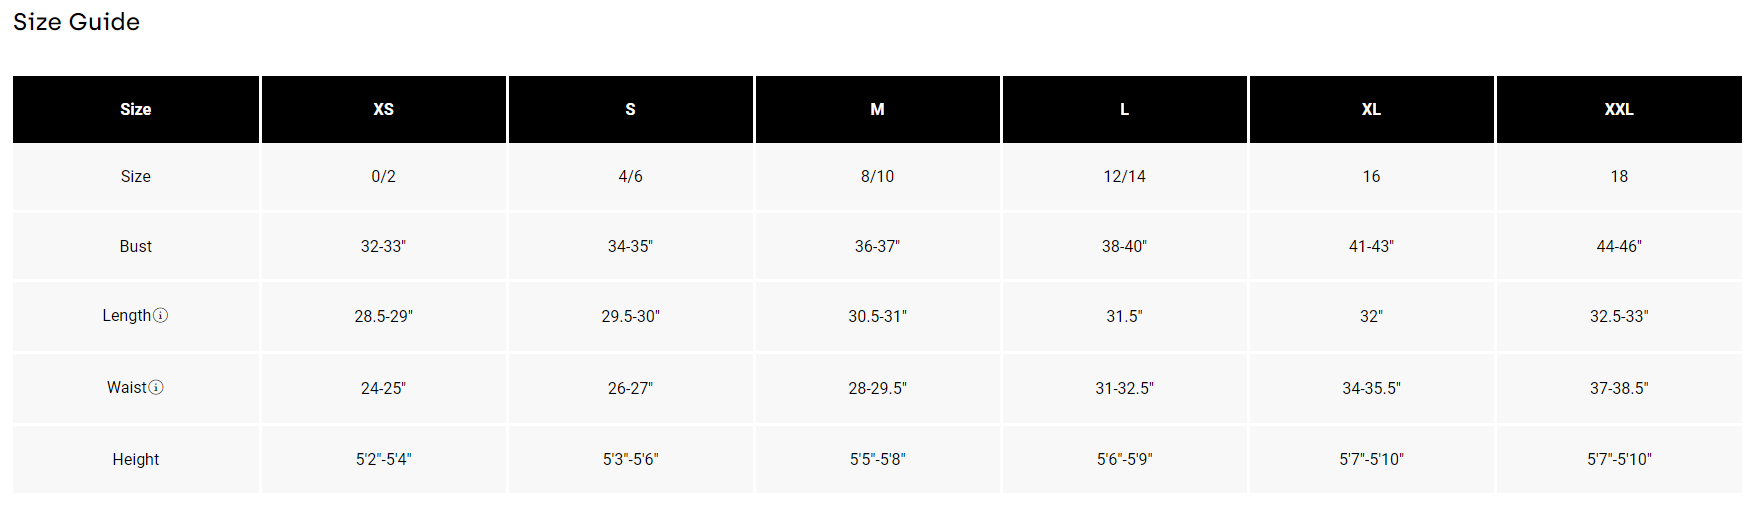The width and height of the screenshot is (1762, 513).
Task: Click the Height row label
Action: coord(136,459)
